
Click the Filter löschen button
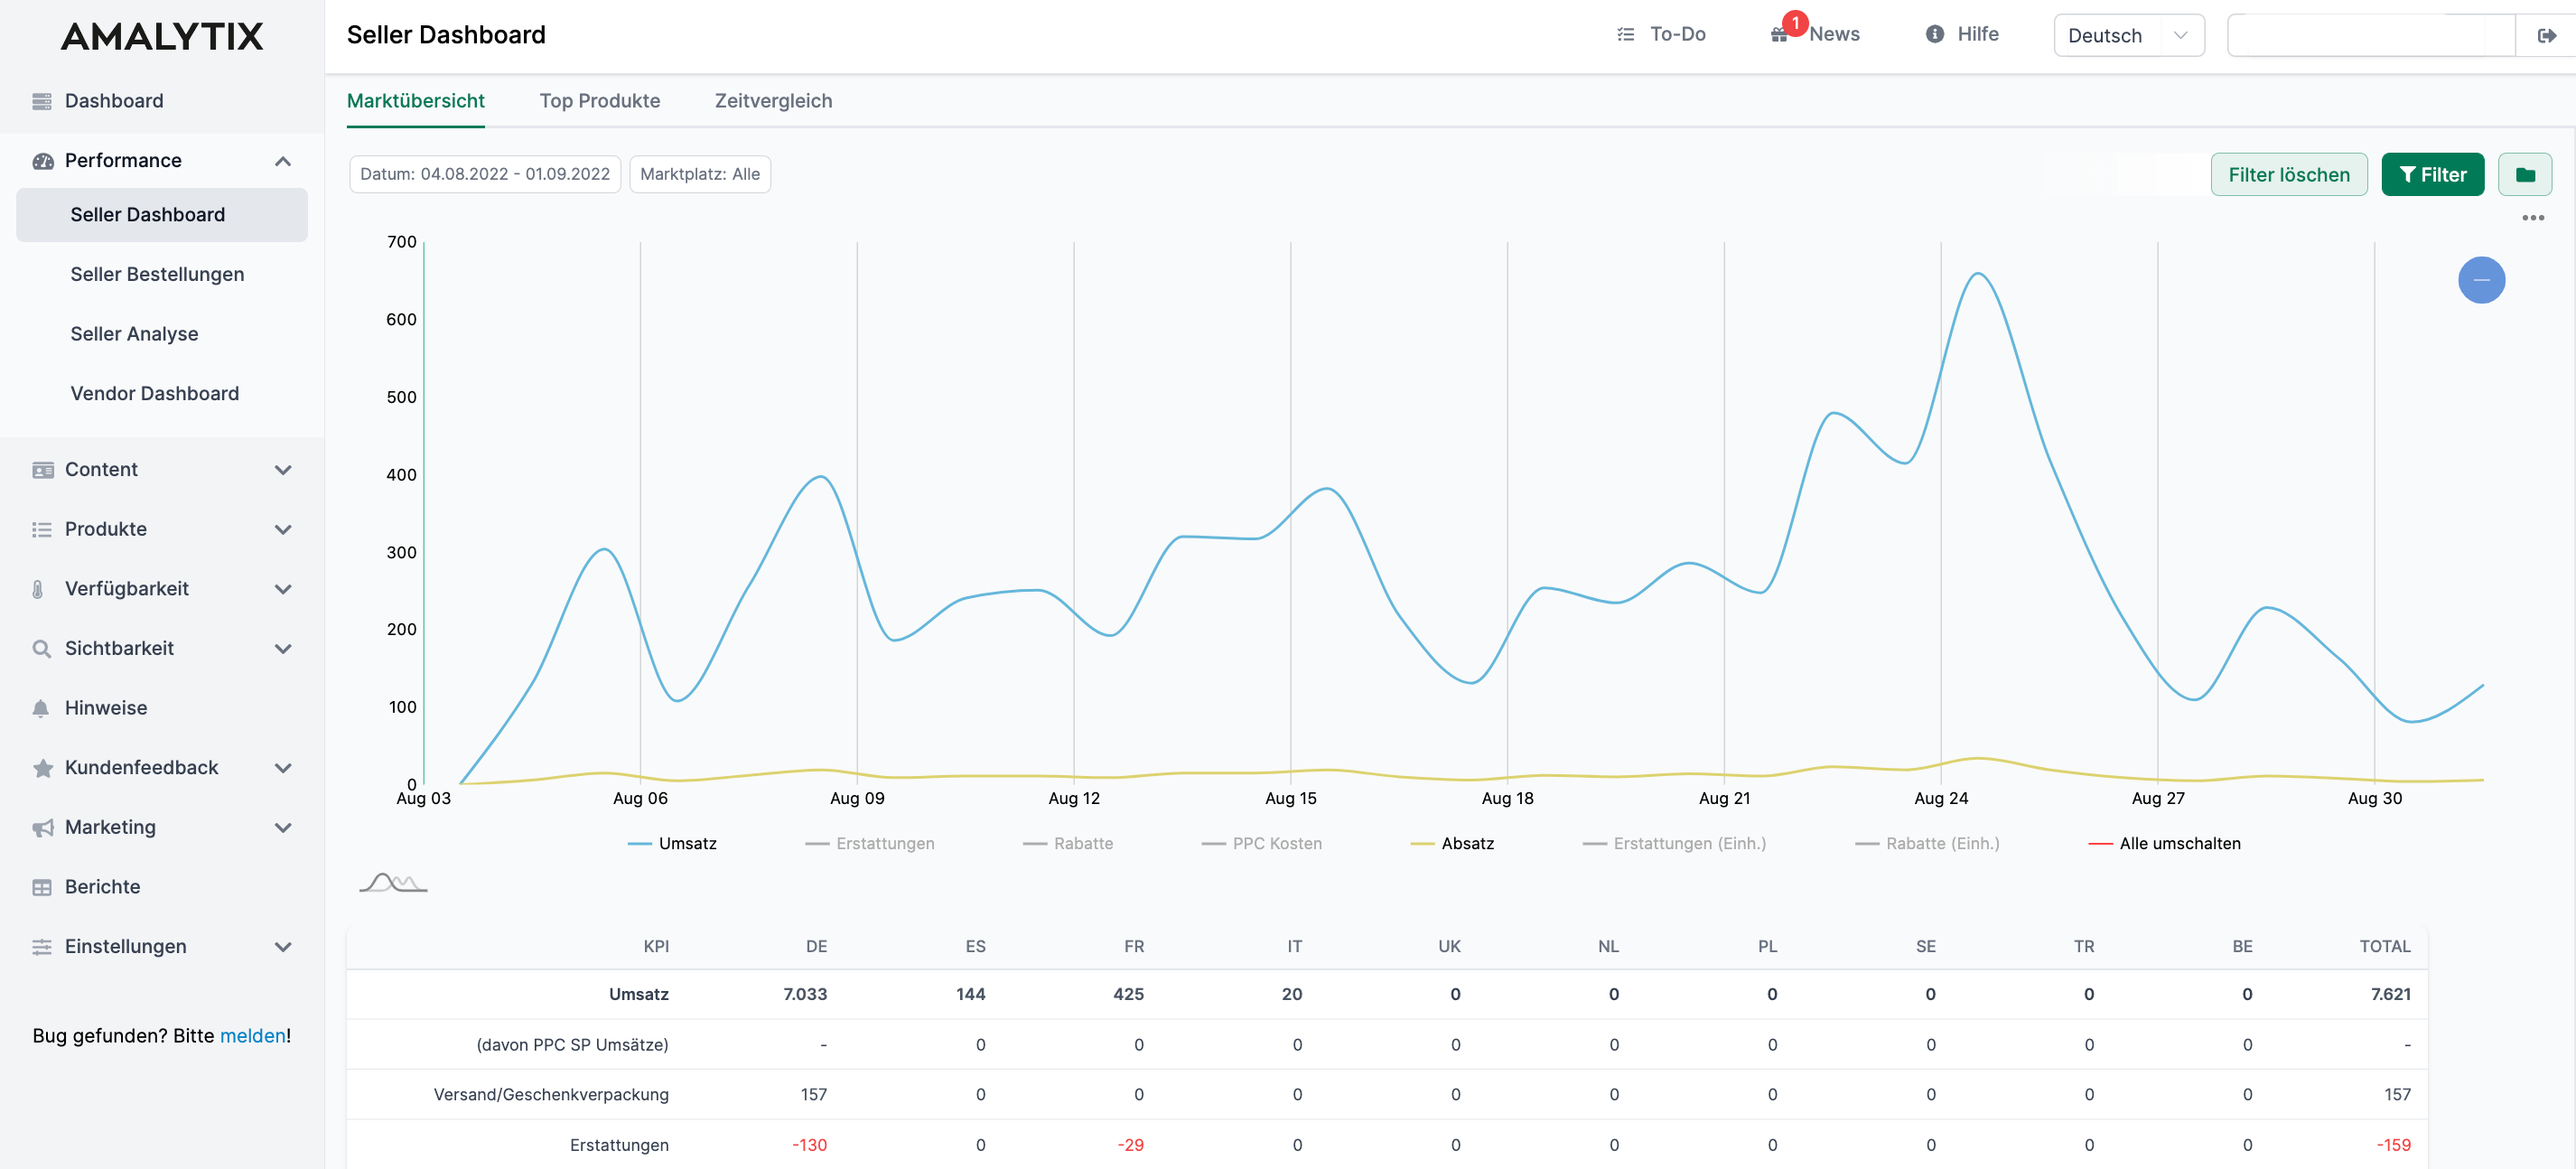(x=2288, y=175)
